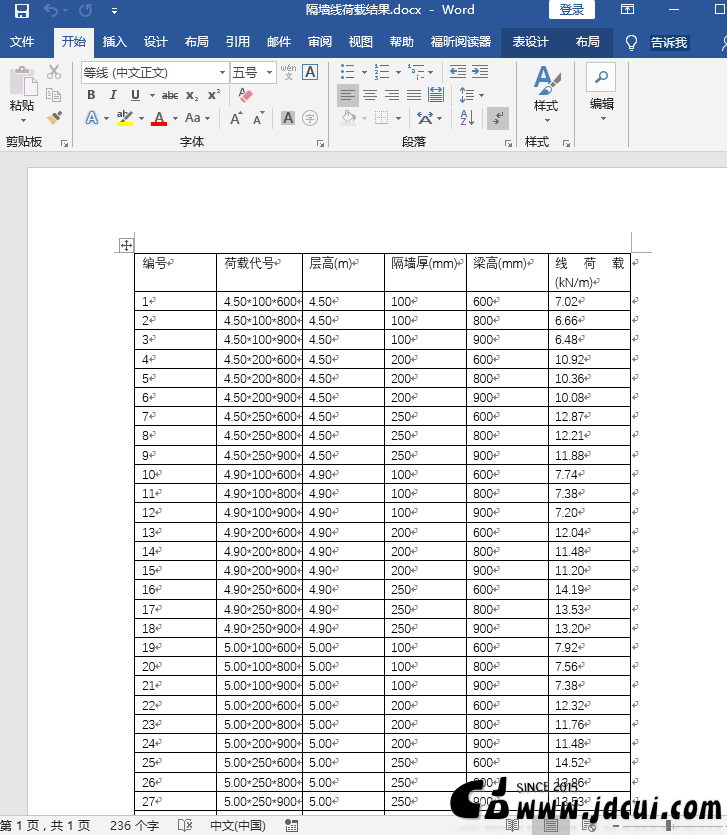The width and height of the screenshot is (727, 835).
Task: Toggle Underline formatting
Action: pyautogui.click(x=135, y=95)
